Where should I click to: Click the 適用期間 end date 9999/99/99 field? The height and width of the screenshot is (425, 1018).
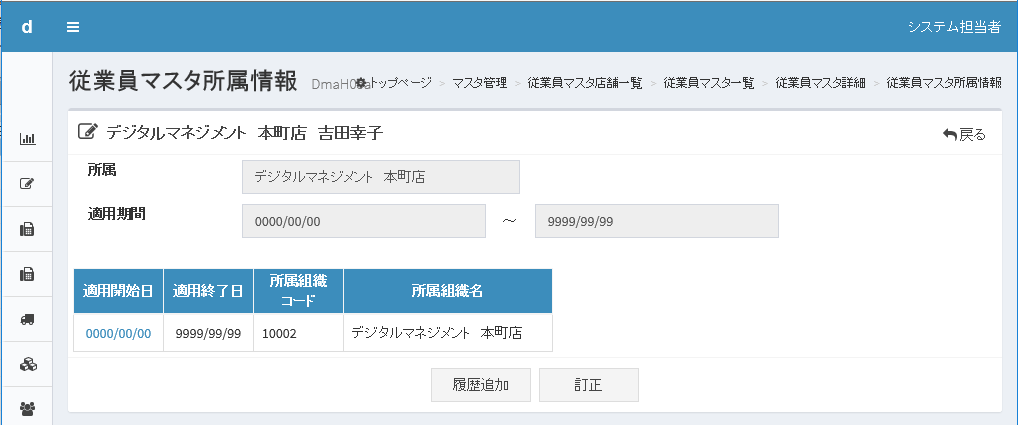[657, 221]
